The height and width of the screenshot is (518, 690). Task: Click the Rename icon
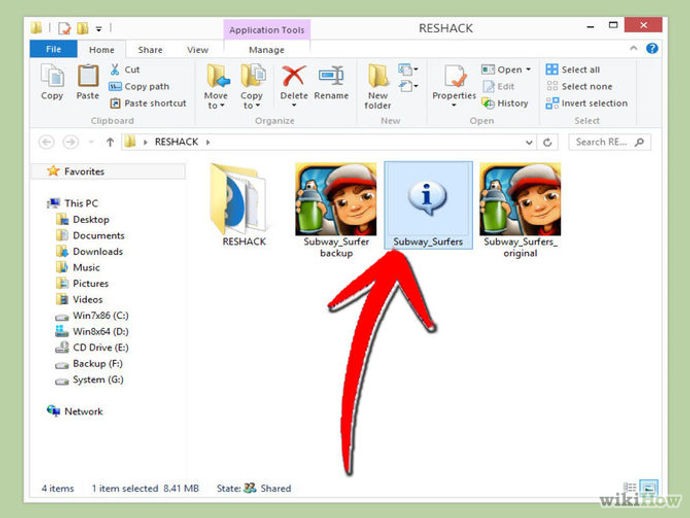(x=331, y=76)
